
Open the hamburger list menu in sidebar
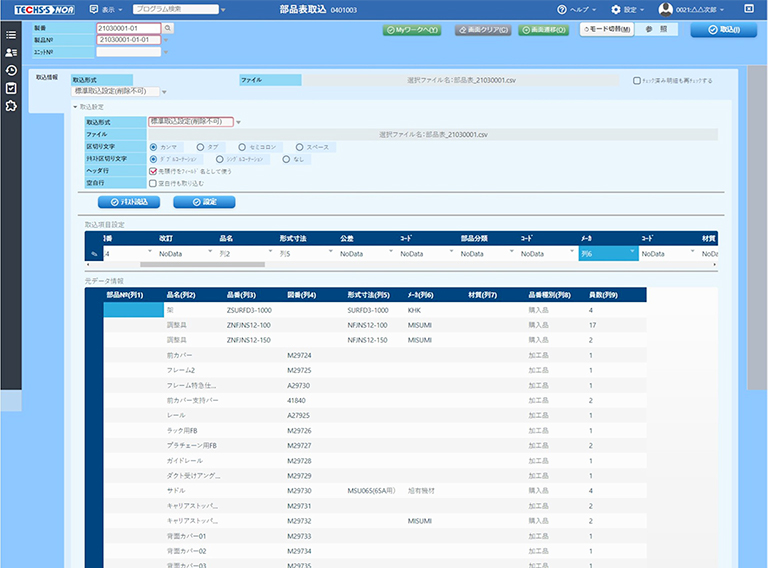click(x=10, y=34)
